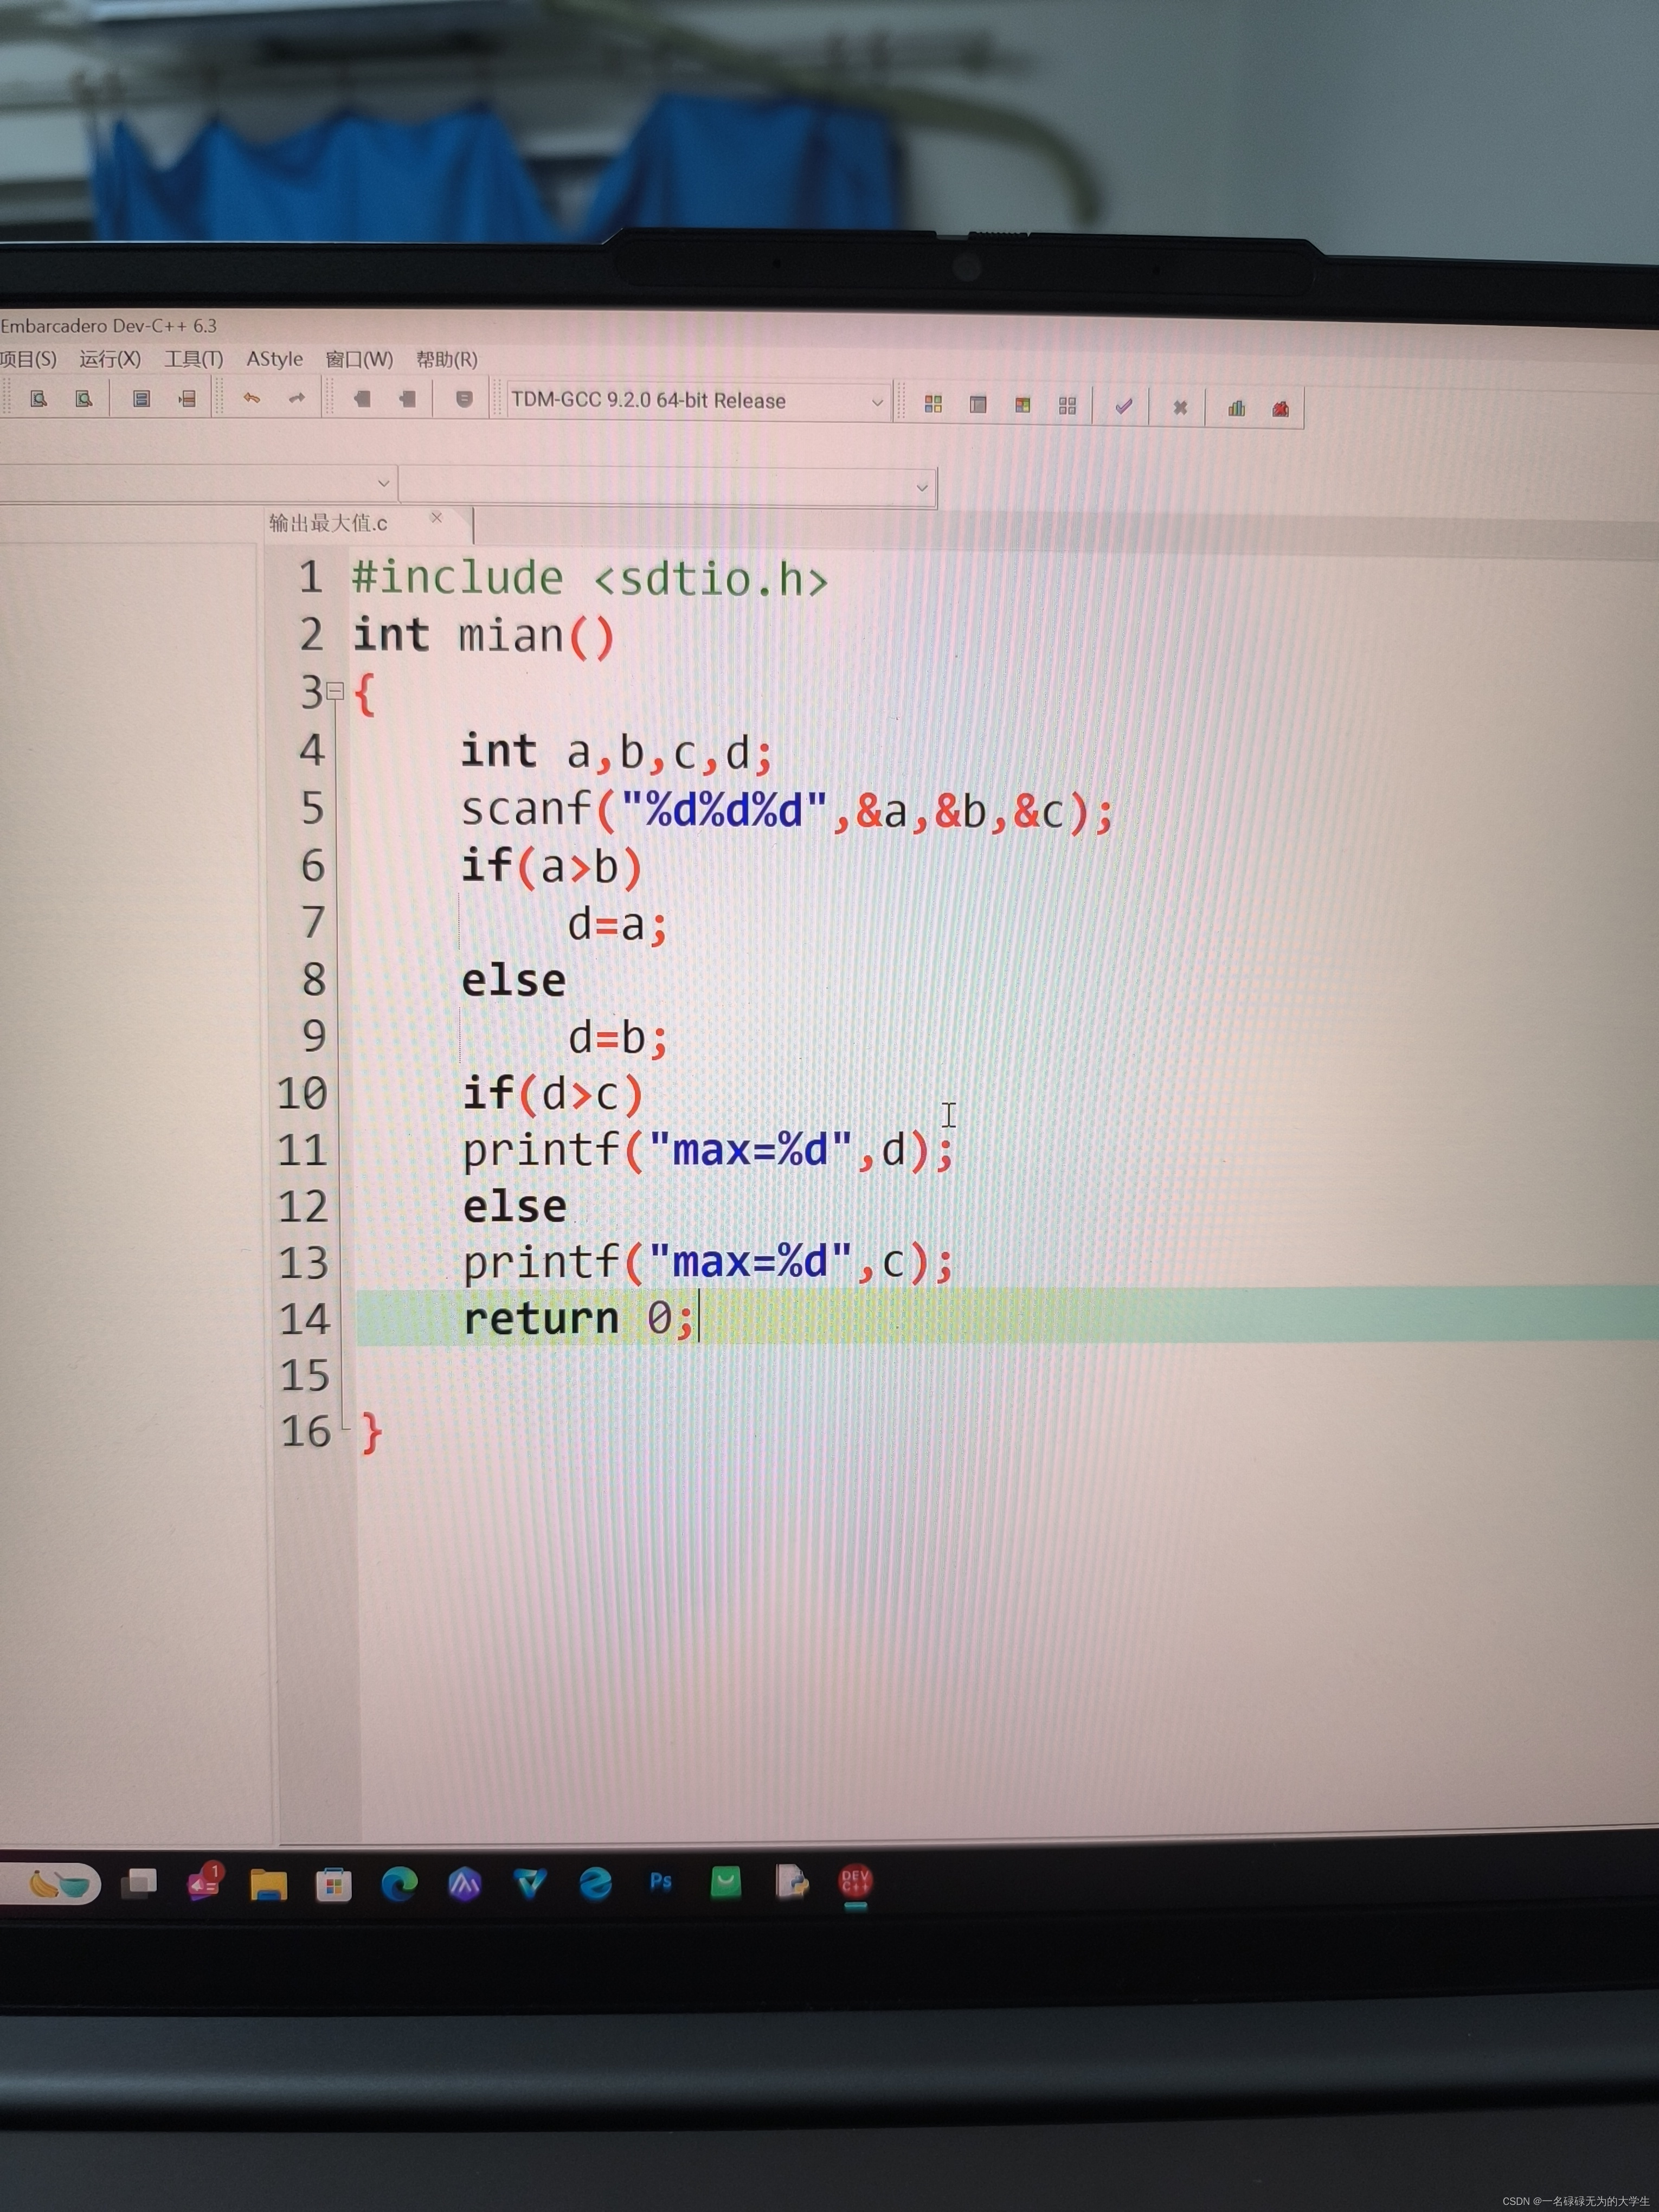
Task: Click the indent arrow list toolbar icon
Action: point(187,399)
